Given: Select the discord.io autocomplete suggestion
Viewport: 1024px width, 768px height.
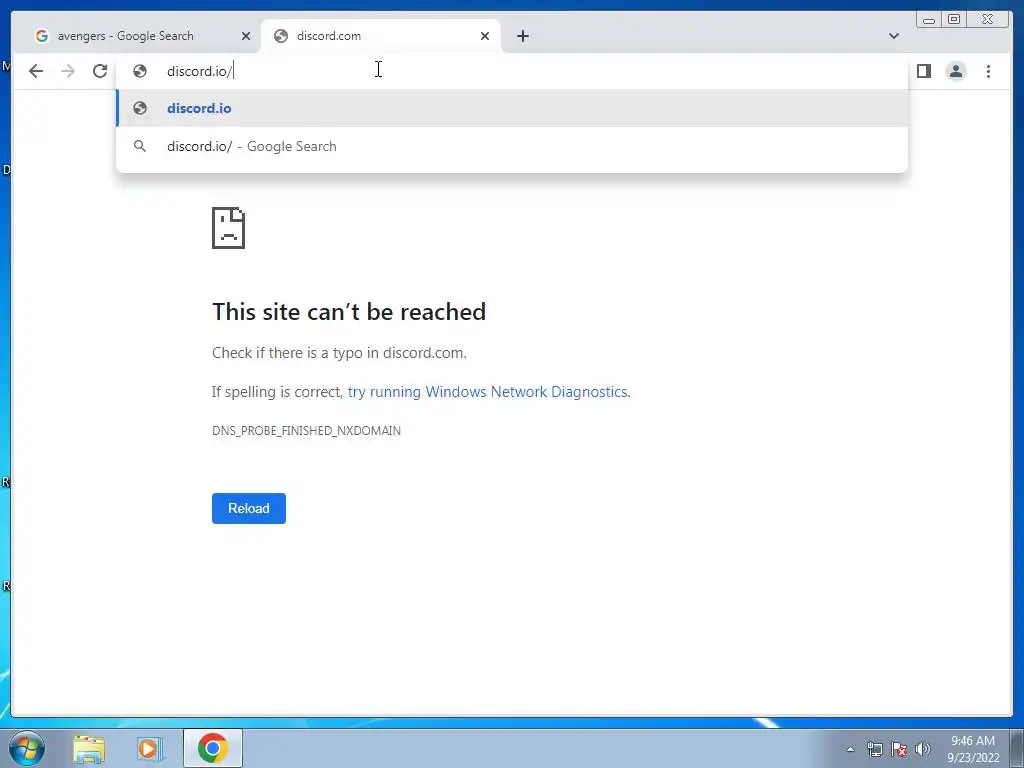Looking at the screenshot, I should [x=512, y=108].
